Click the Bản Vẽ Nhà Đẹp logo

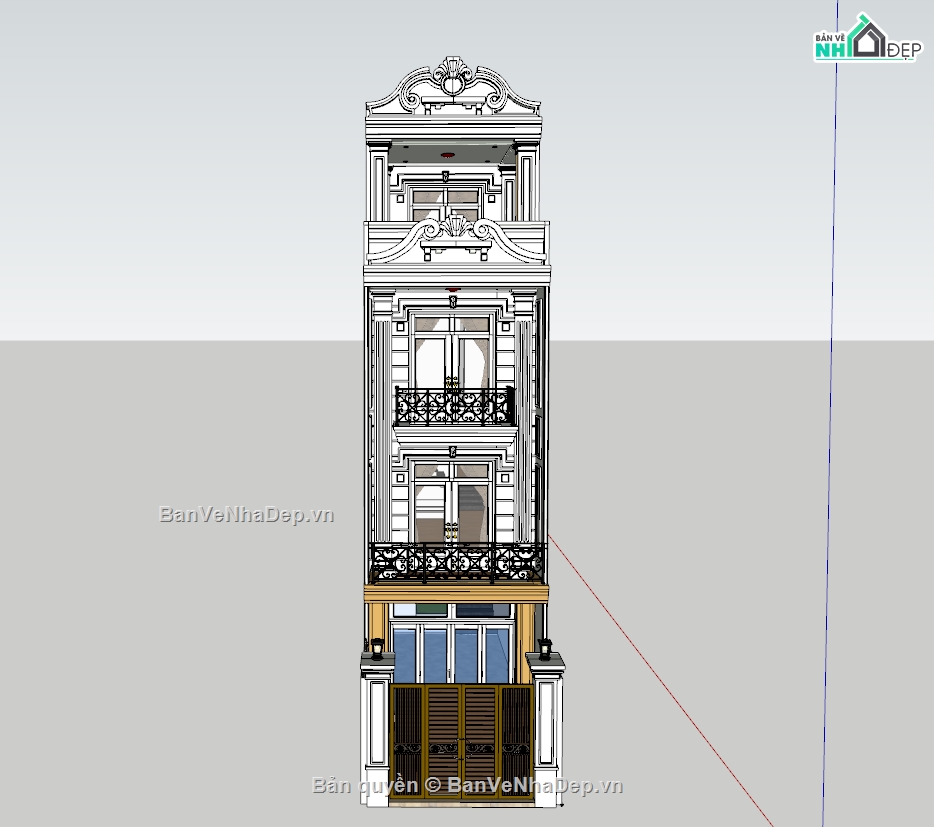tap(864, 40)
